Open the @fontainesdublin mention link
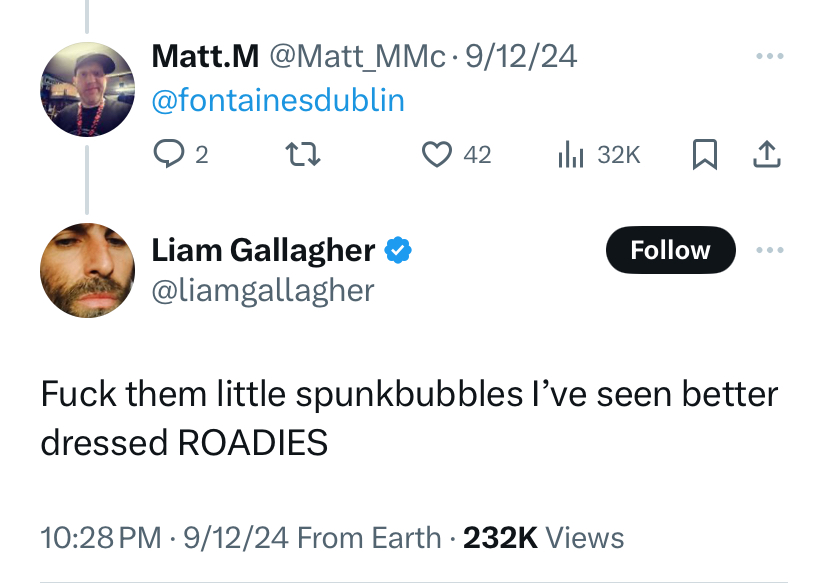Screen dimensions: 828x584 pos(278,100)
